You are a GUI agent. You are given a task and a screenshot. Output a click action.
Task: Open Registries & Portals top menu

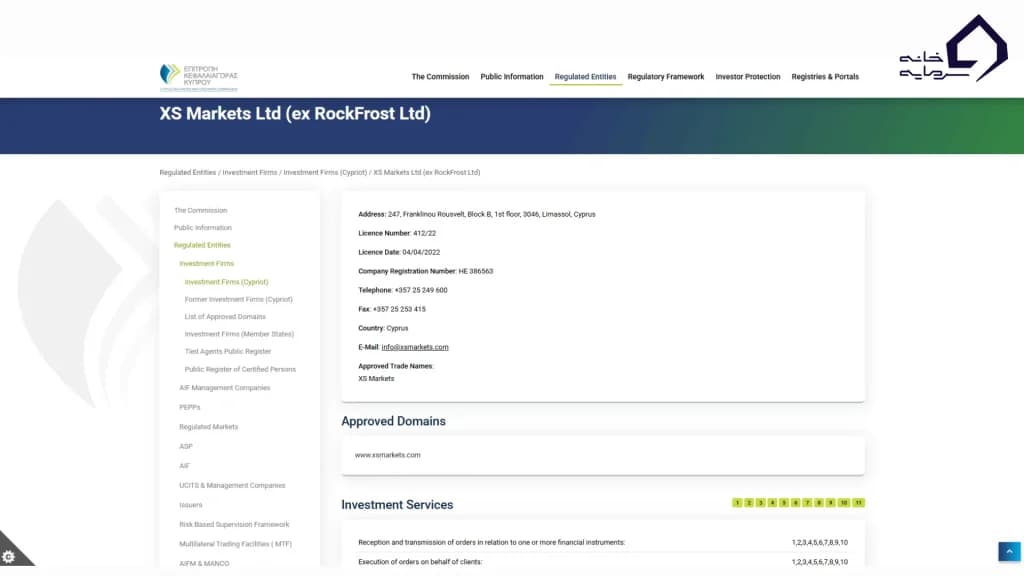click(x=825, y=77)
